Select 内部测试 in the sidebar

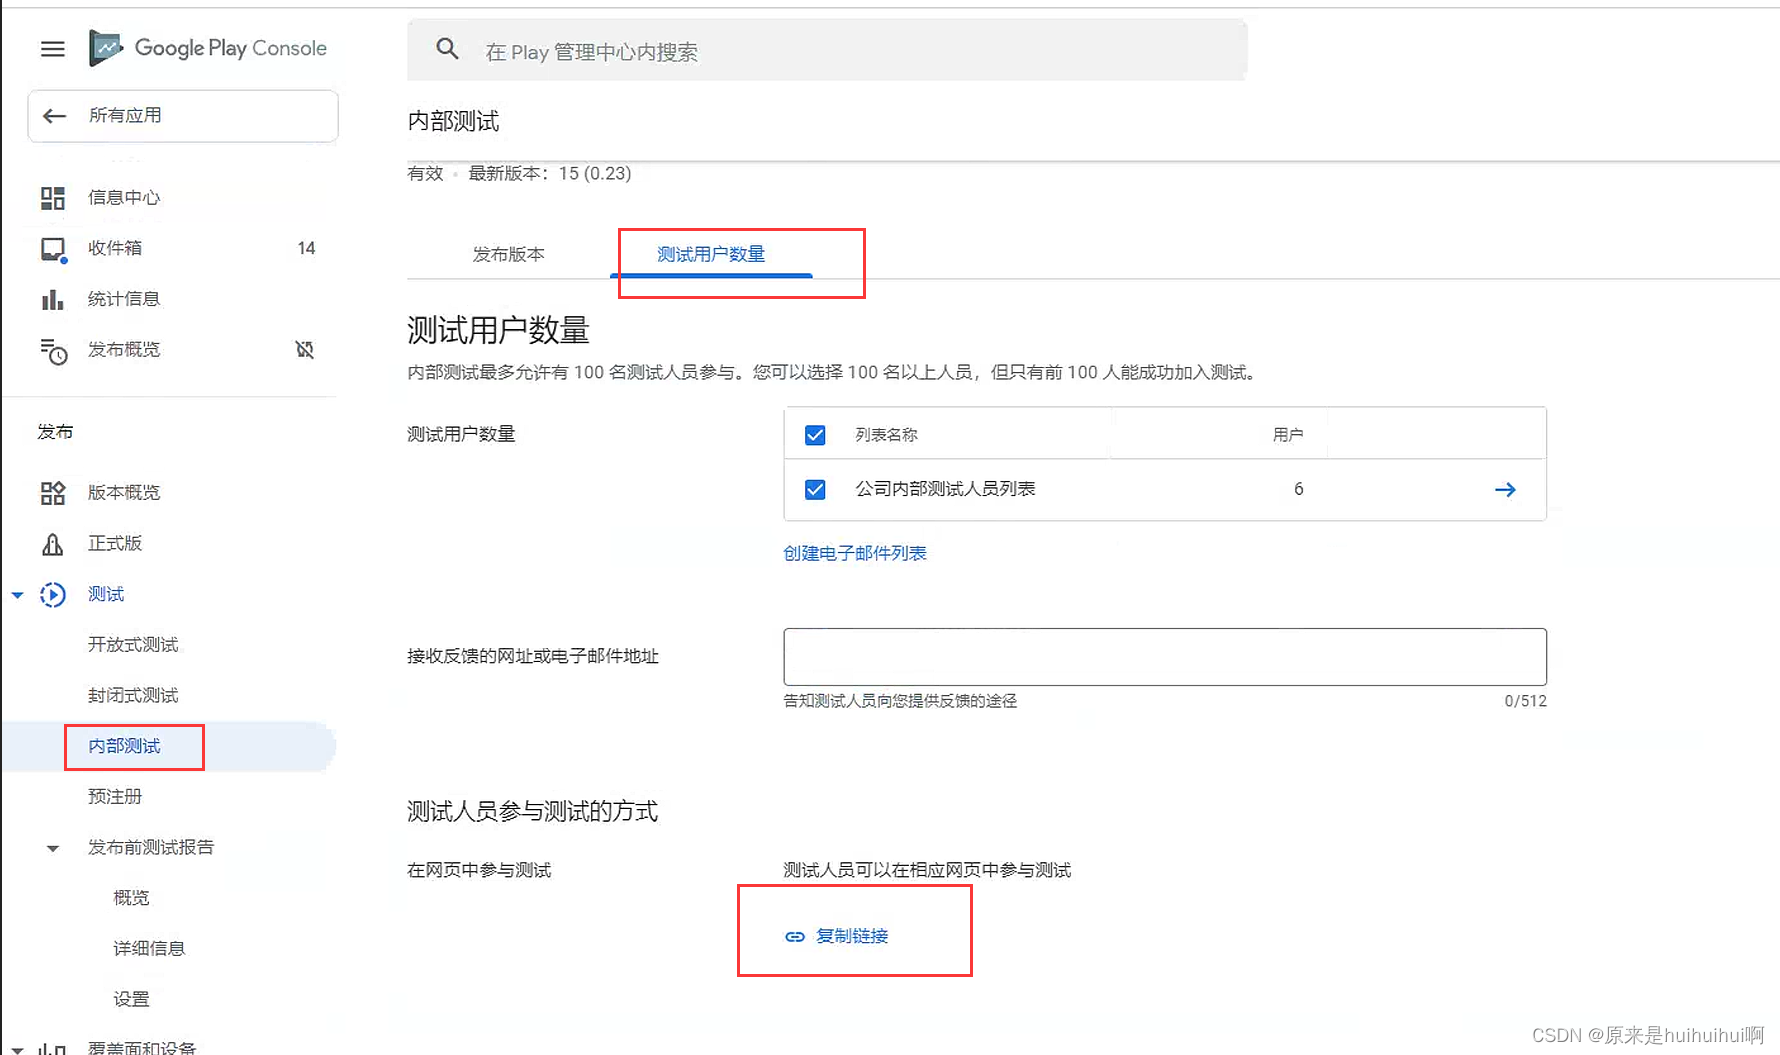coord(124,746)
